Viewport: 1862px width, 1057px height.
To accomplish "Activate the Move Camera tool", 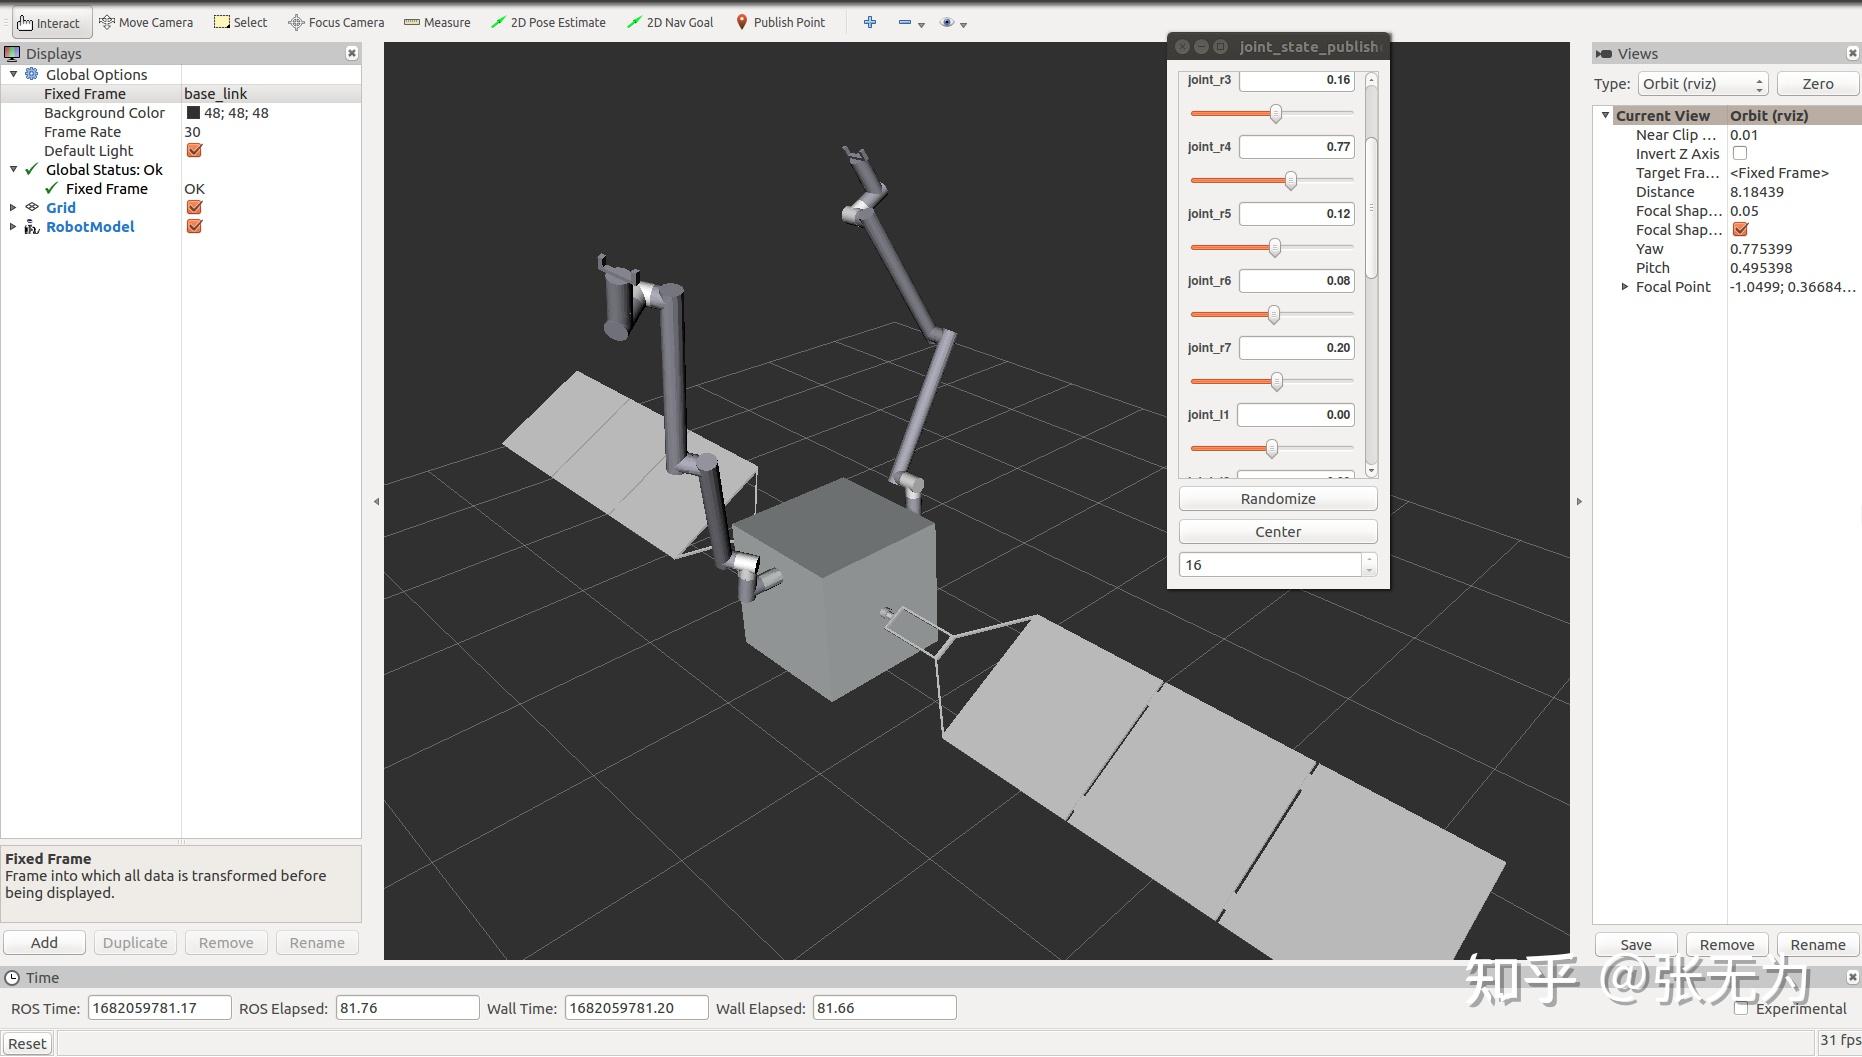I will coord(146,21).
